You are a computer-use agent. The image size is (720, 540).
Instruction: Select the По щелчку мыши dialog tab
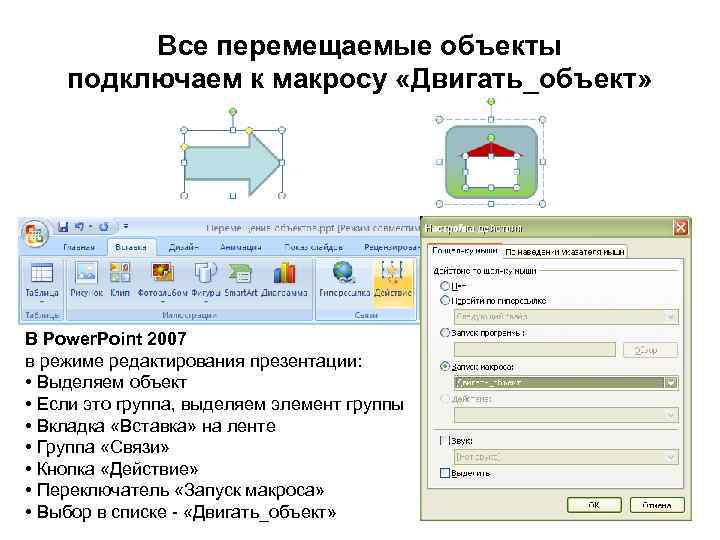(x=465, y=251)
